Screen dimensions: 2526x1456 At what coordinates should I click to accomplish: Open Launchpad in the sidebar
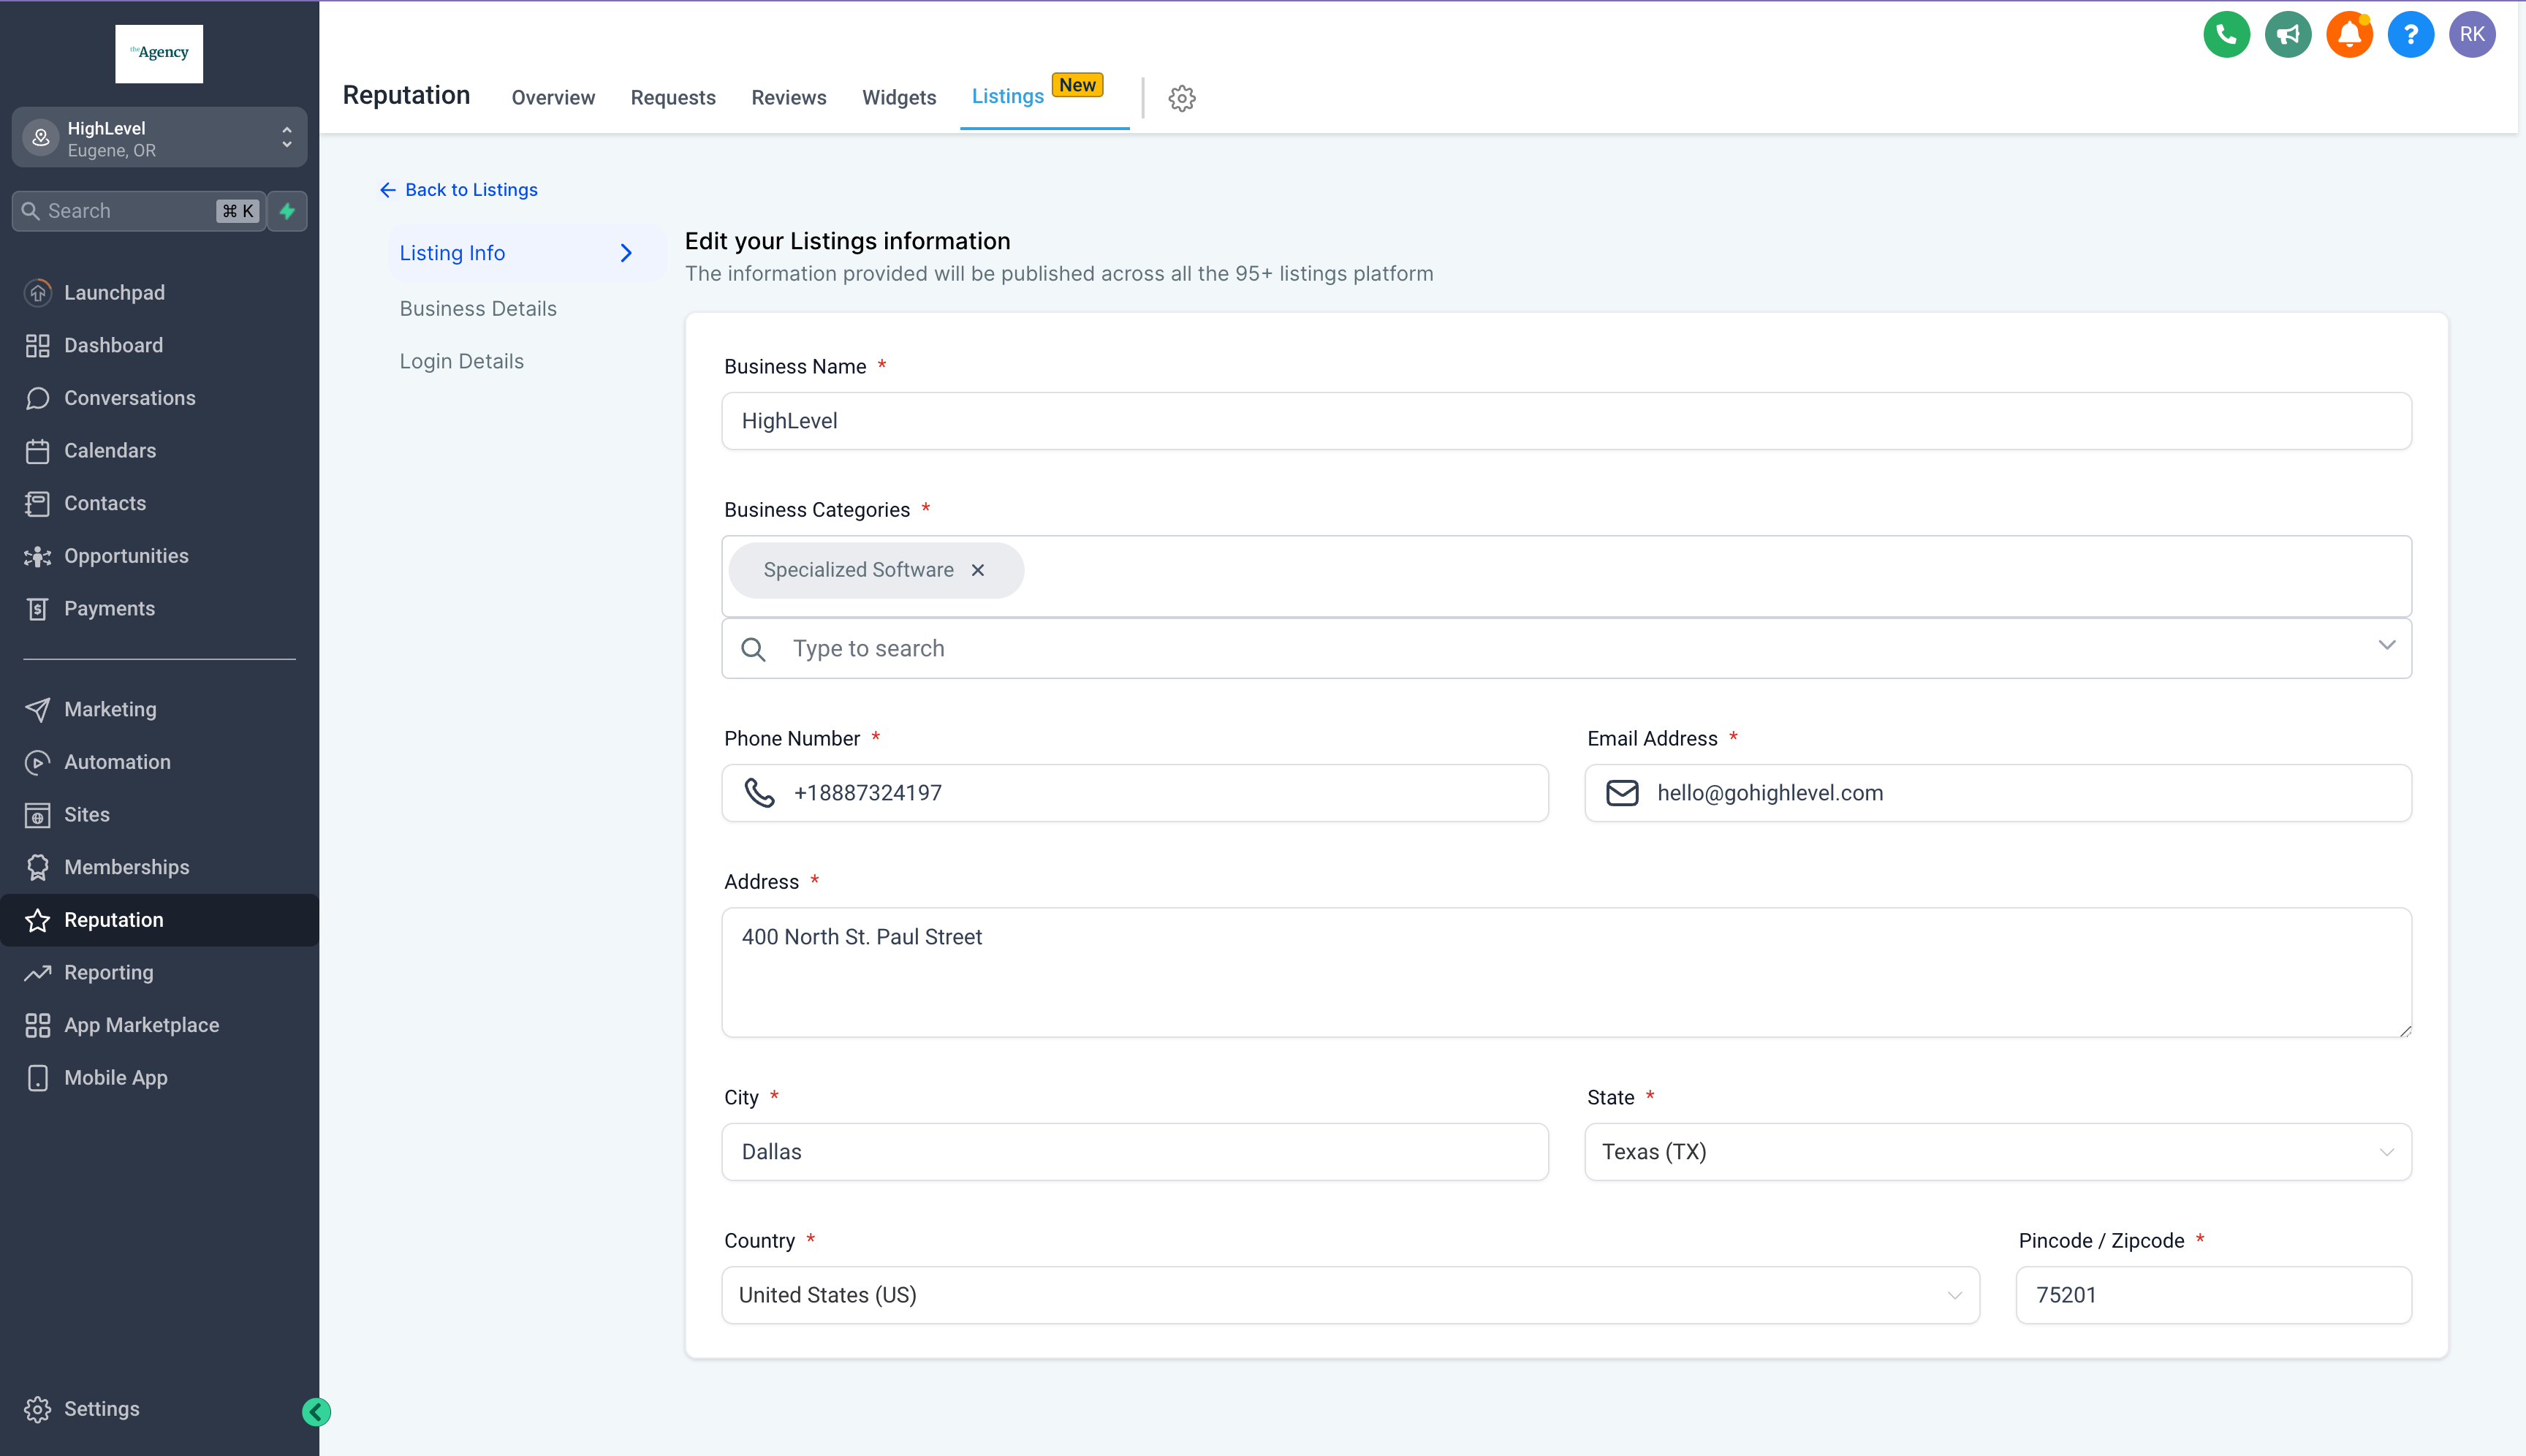(159, 293)
